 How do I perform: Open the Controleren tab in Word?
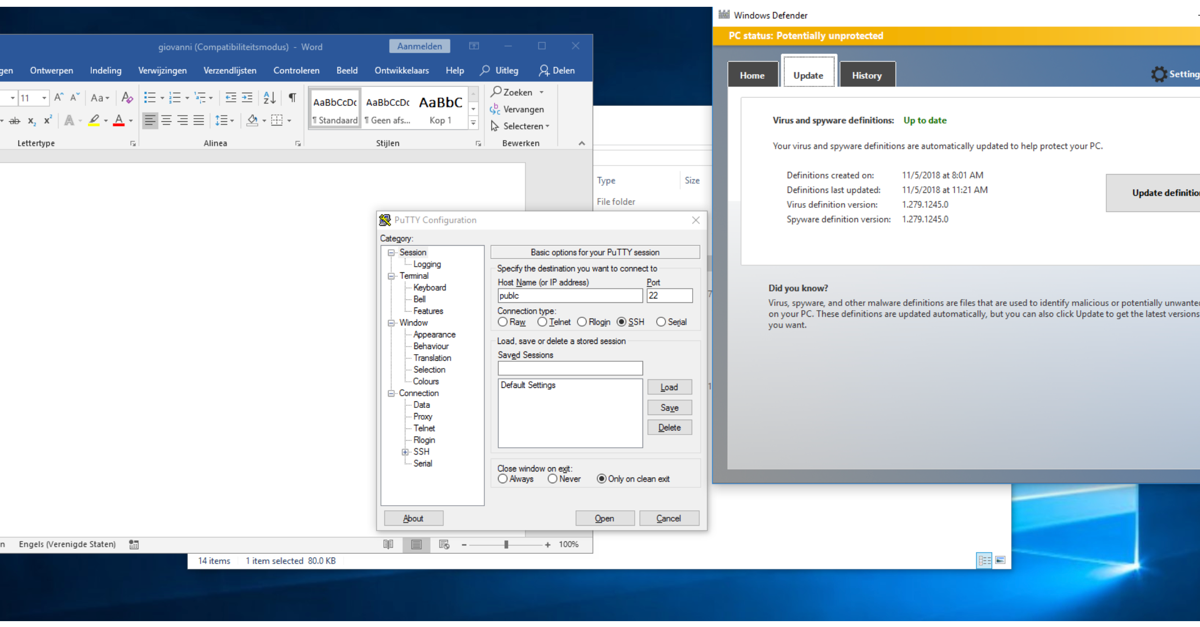[297, 71]
